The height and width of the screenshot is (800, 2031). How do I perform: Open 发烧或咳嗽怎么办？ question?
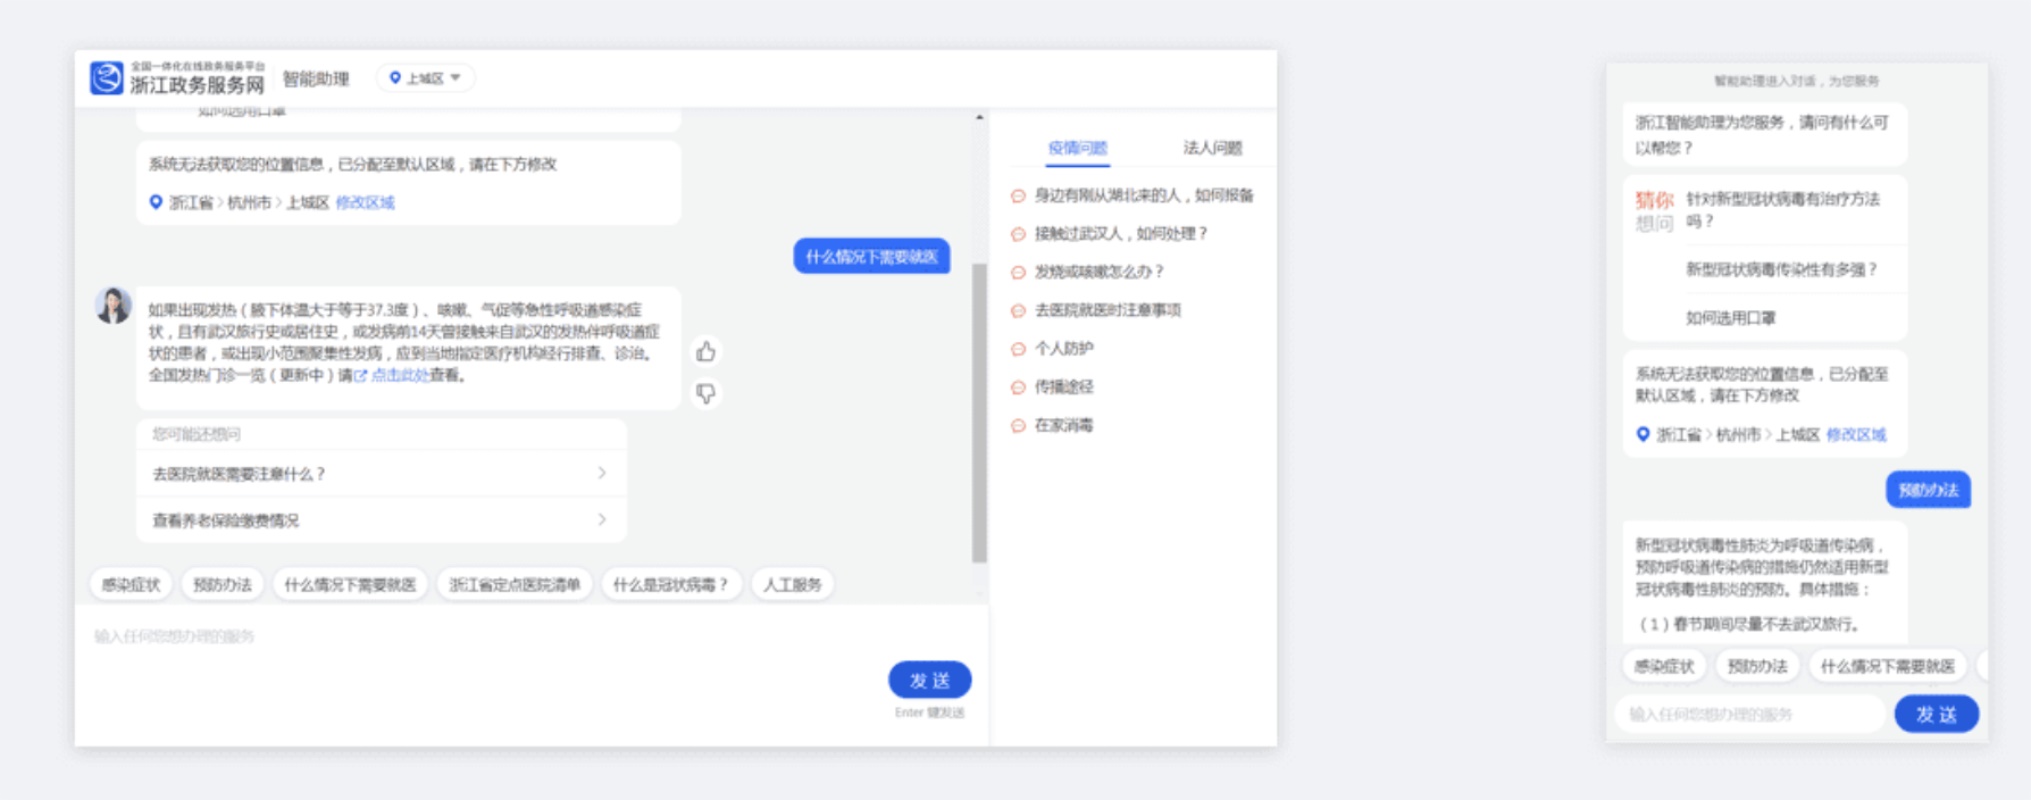coord(1099,272)
